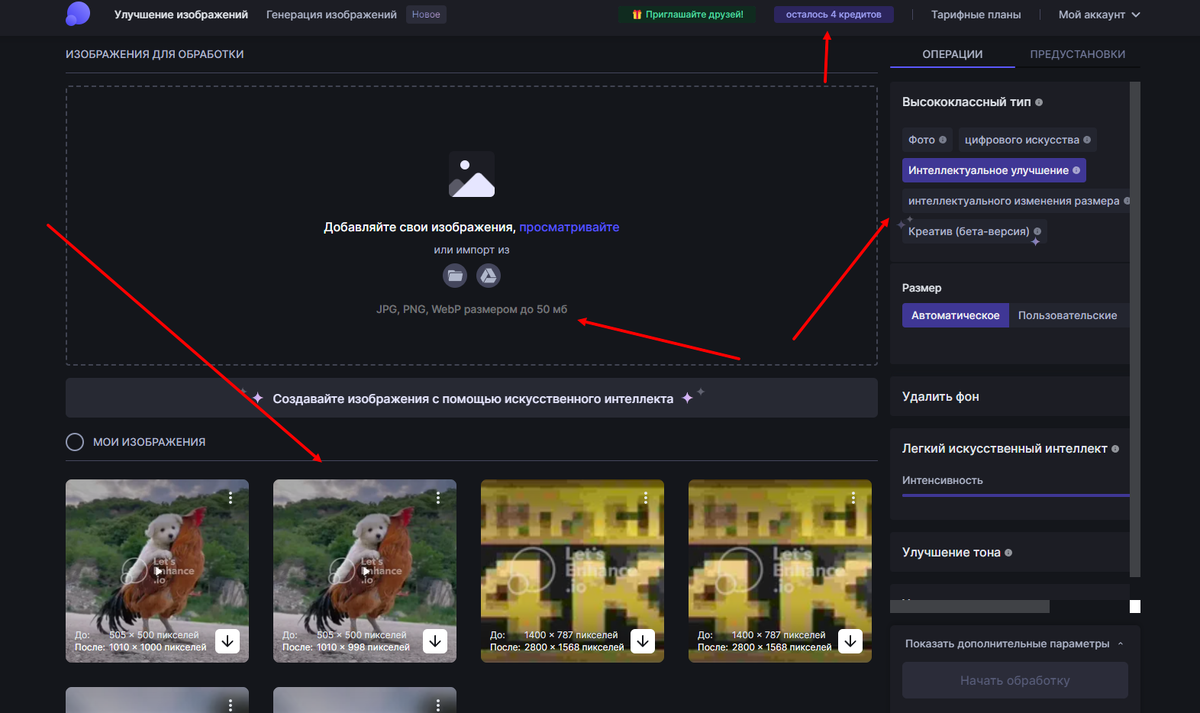Viewport: 1200px width, 713px height.
Task: Expand the Улучшение тона section
Action: 1009,552
